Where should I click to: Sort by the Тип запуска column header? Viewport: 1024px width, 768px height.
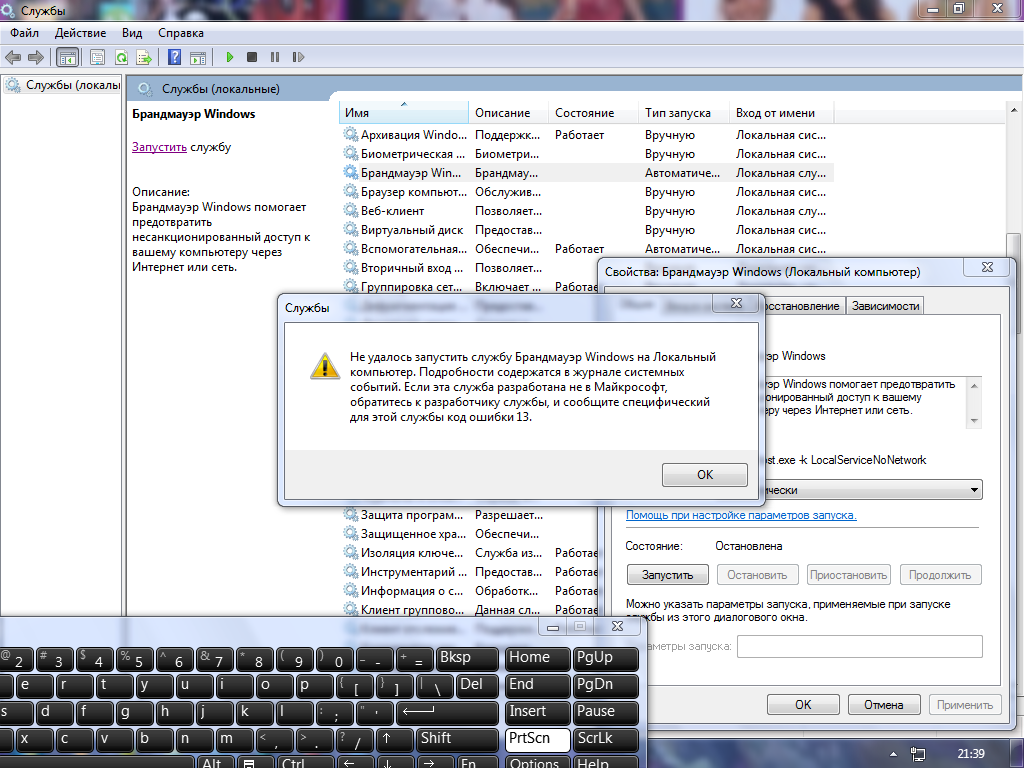(x=684, y=112)
